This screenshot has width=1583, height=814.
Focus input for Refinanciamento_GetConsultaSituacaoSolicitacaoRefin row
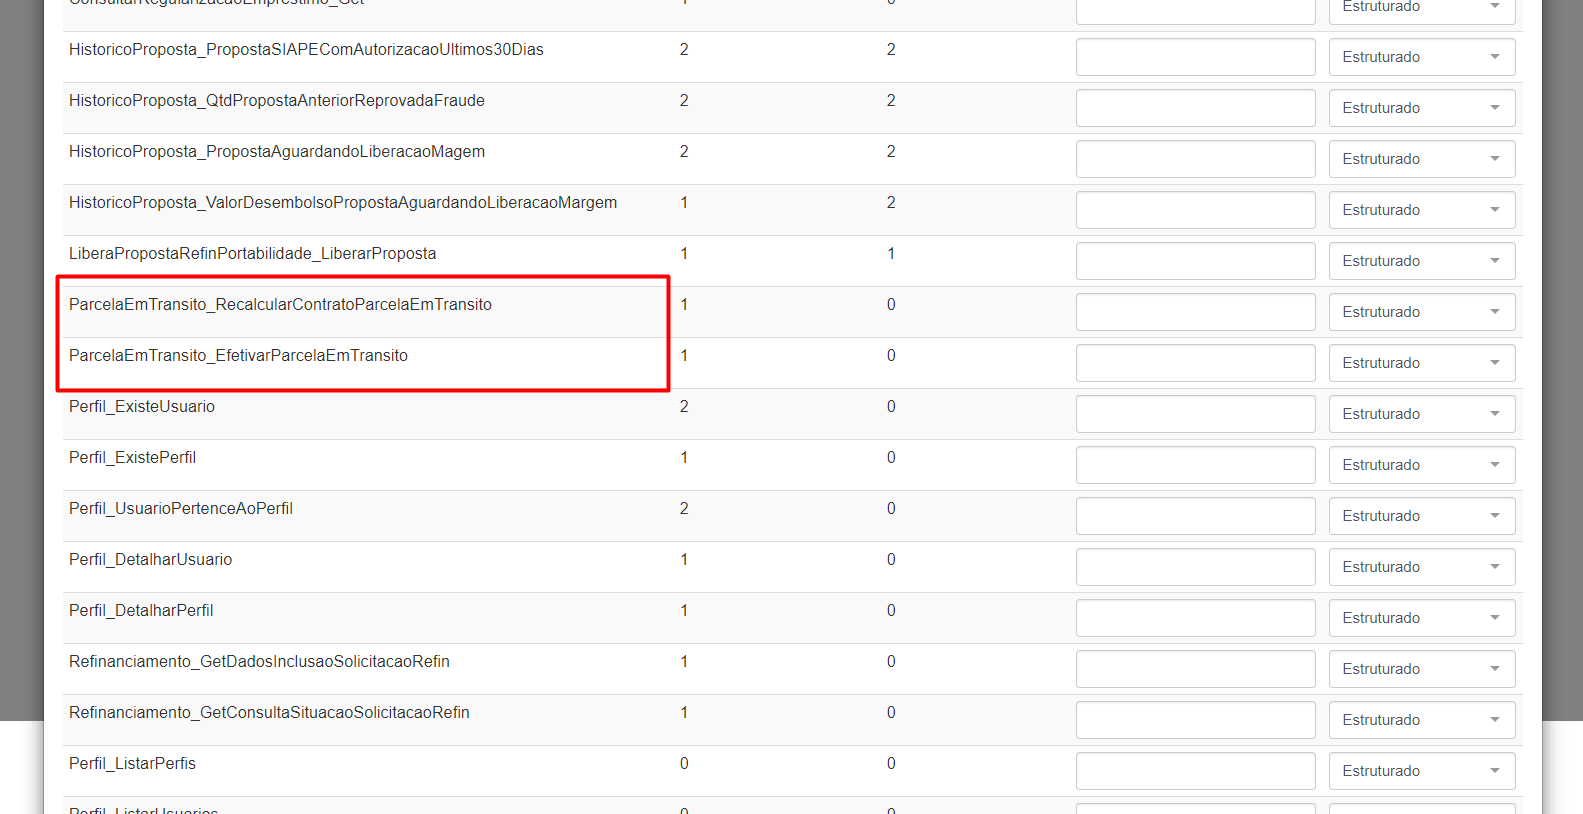pos(1195,720)
